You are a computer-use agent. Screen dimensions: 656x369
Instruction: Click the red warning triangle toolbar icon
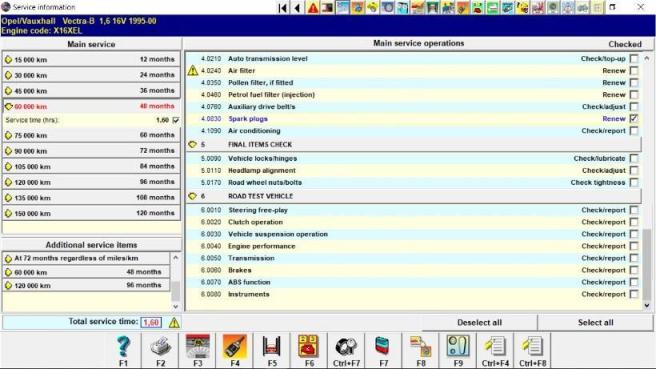tap(313, 8)
